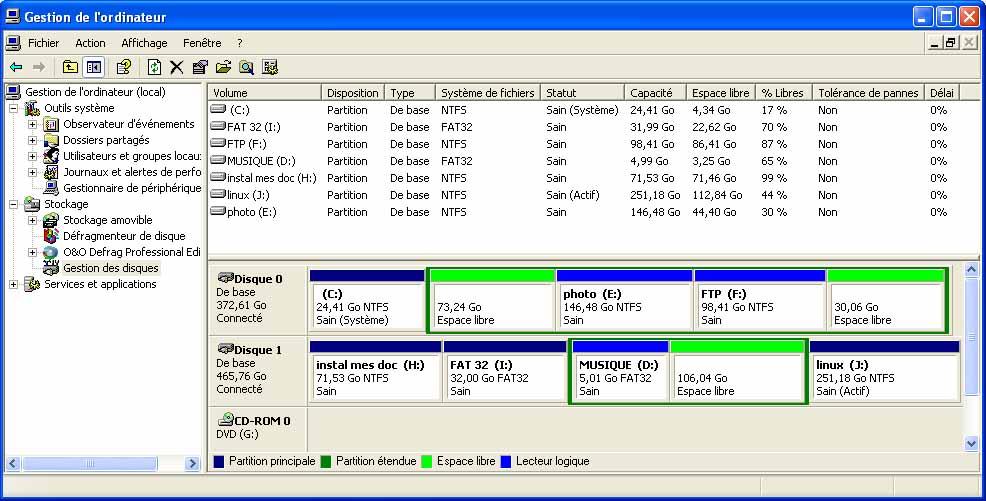986x501 pixels.
Task: Toggle the show/hide console tree icon
Action: coord(94,67)
